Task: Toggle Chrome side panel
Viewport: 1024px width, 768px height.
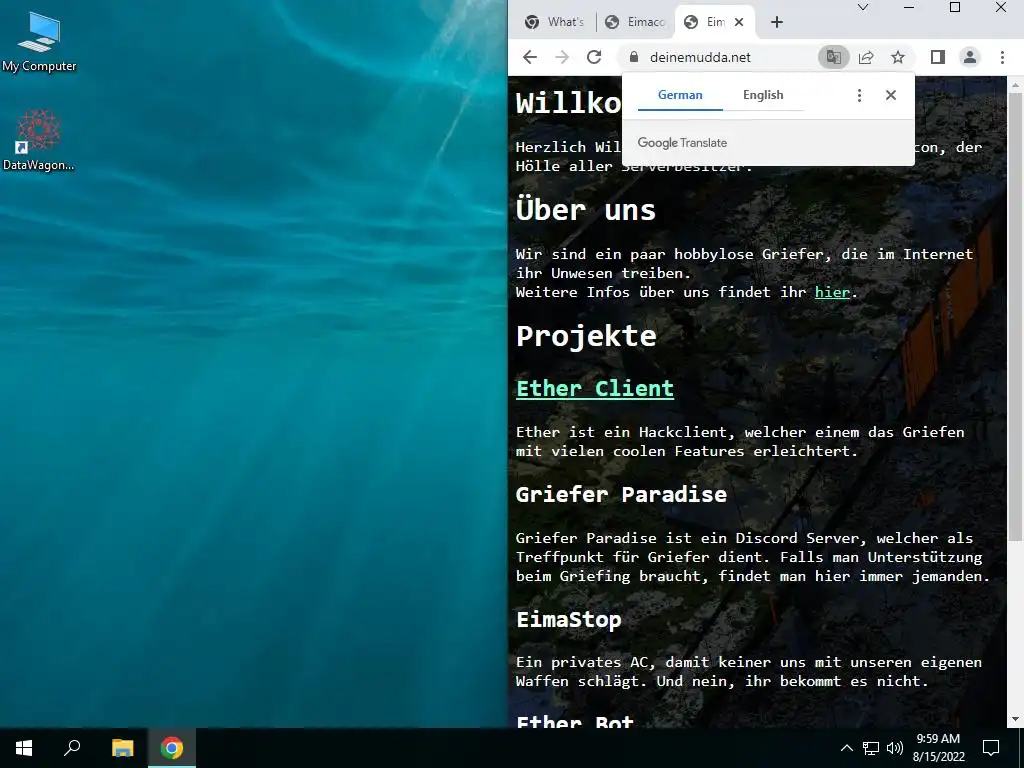Action: point(938,57)
